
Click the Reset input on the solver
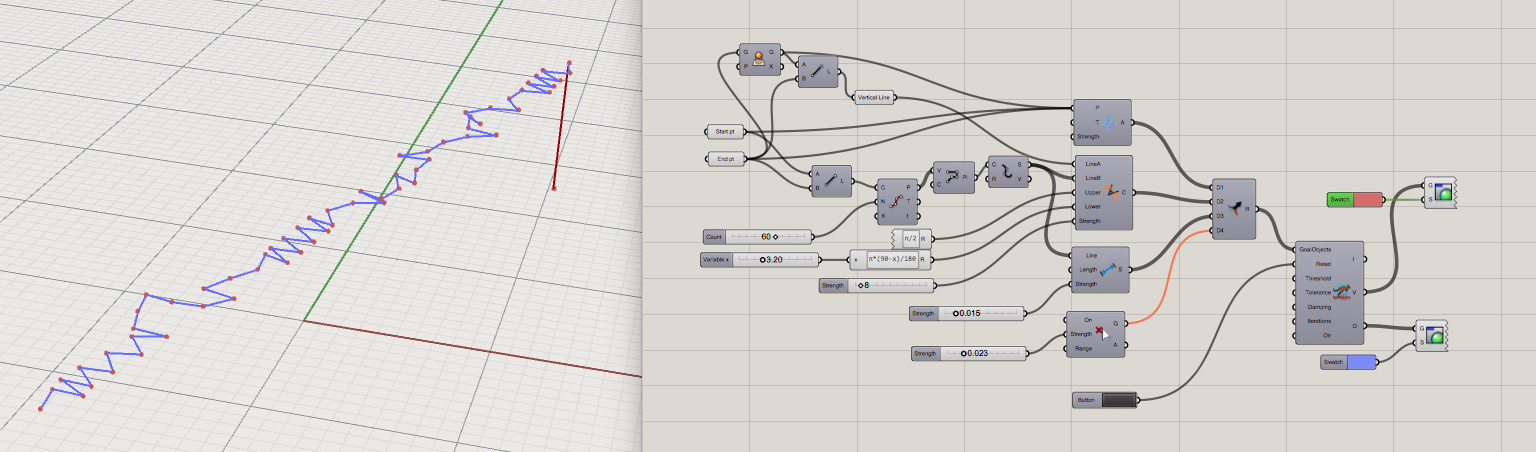1323,264
